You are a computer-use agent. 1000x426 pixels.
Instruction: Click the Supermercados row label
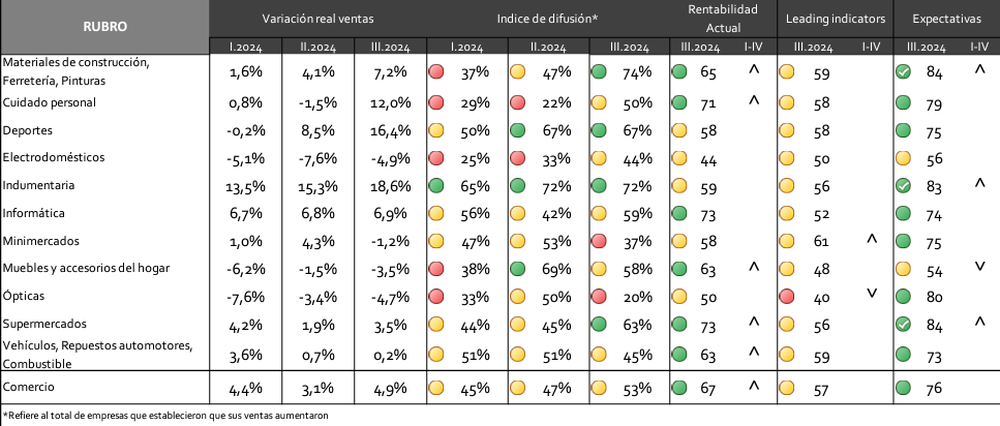(45, 324)
